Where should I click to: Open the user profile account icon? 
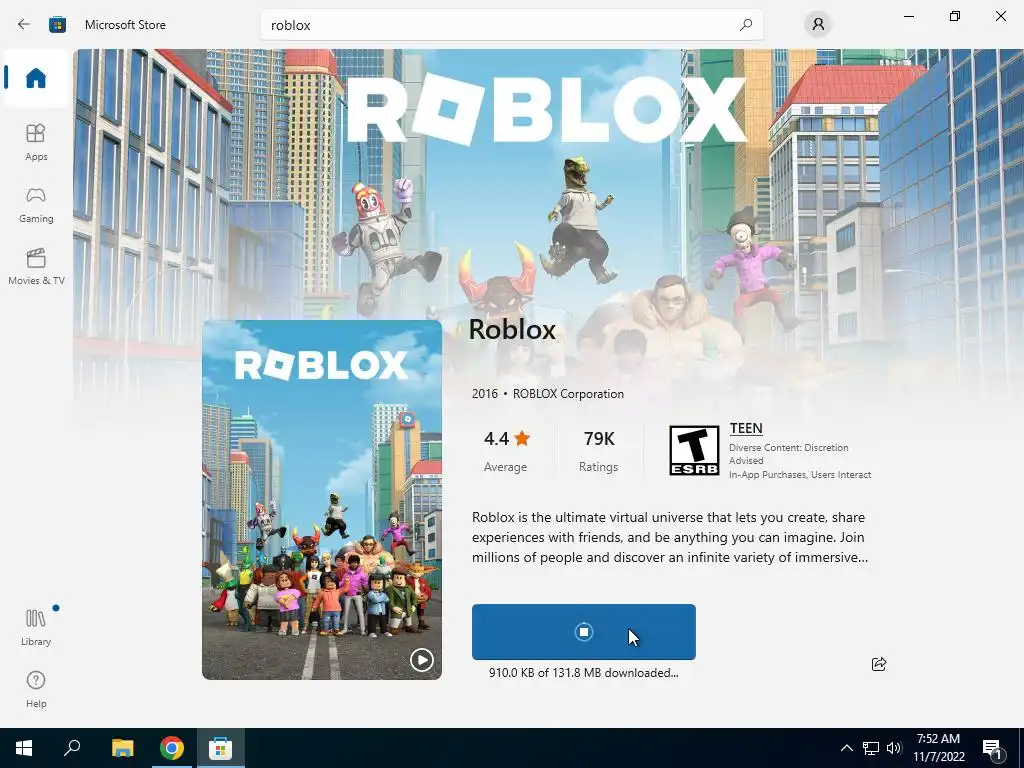[818, 25]
